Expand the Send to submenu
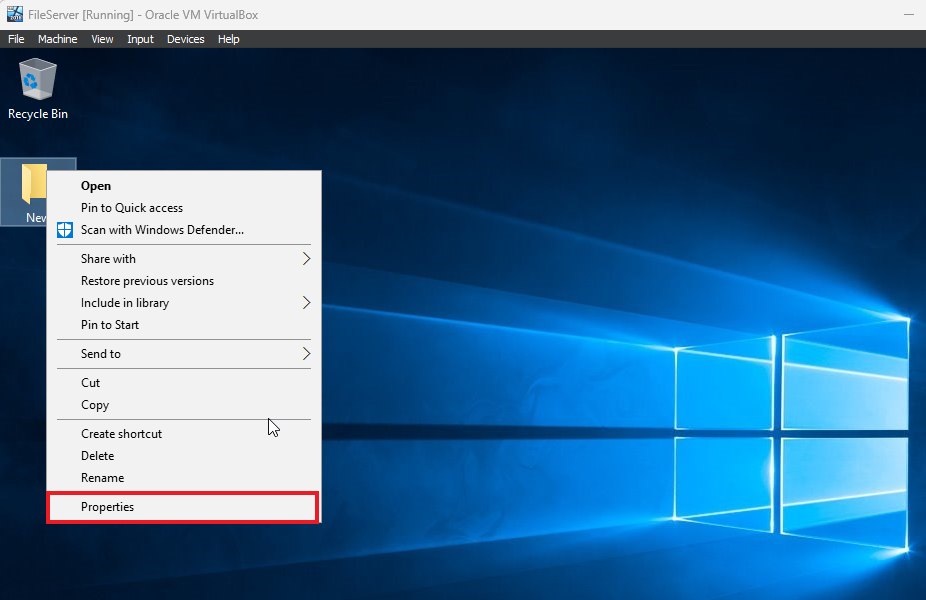This screenshot has height=600, width=926. (x=306, y=354)
